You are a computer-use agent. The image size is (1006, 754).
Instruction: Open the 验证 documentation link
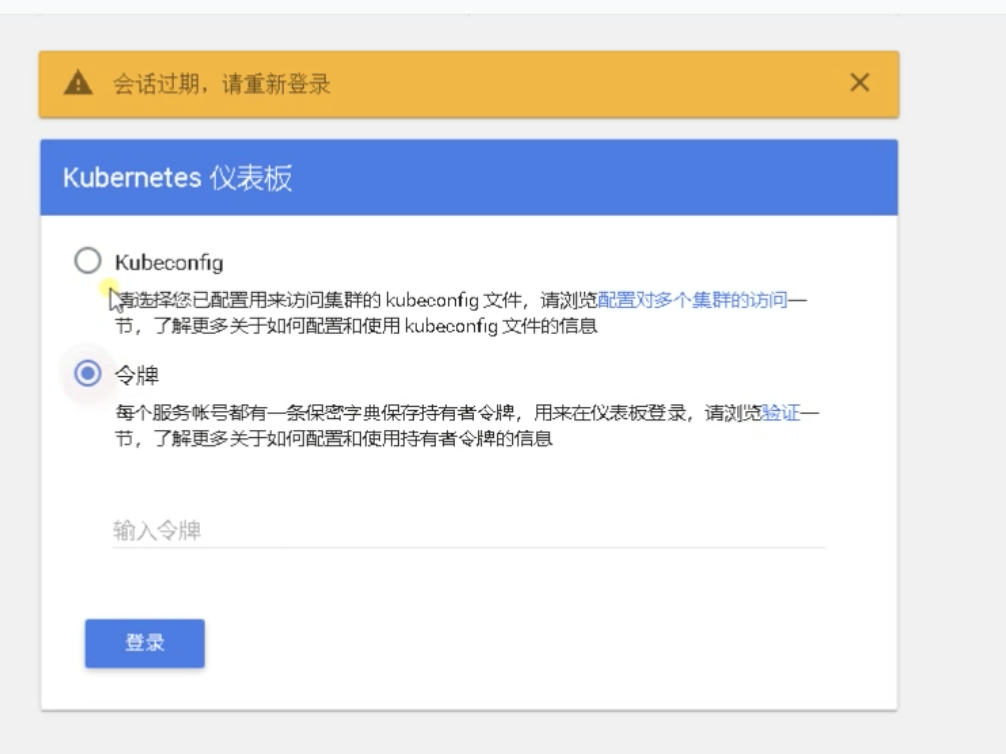781,413
